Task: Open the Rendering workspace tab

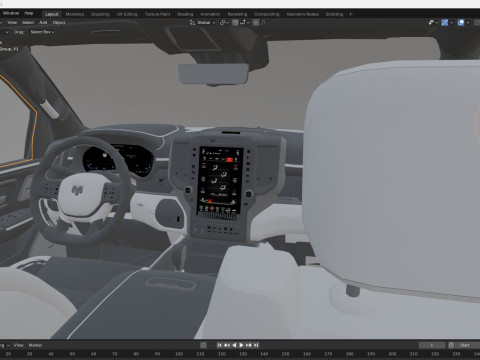Action: click(x=237, y=14)
